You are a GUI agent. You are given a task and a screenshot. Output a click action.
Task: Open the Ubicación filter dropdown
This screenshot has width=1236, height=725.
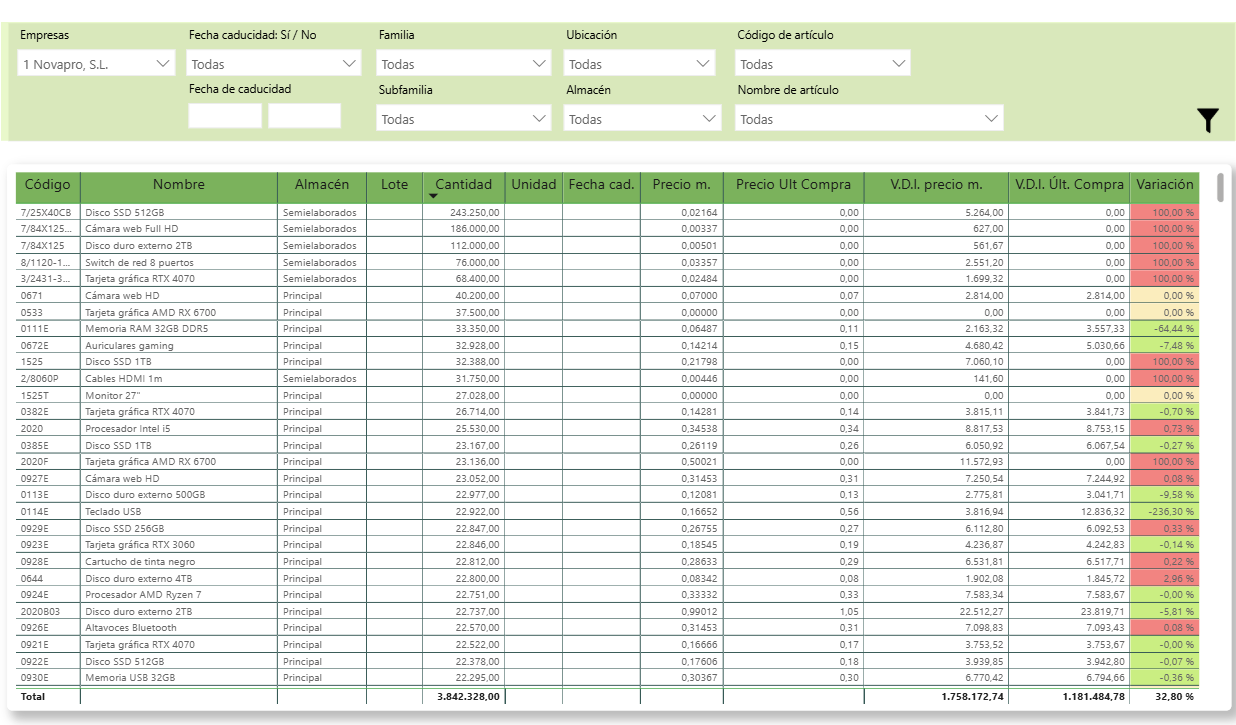640,64
